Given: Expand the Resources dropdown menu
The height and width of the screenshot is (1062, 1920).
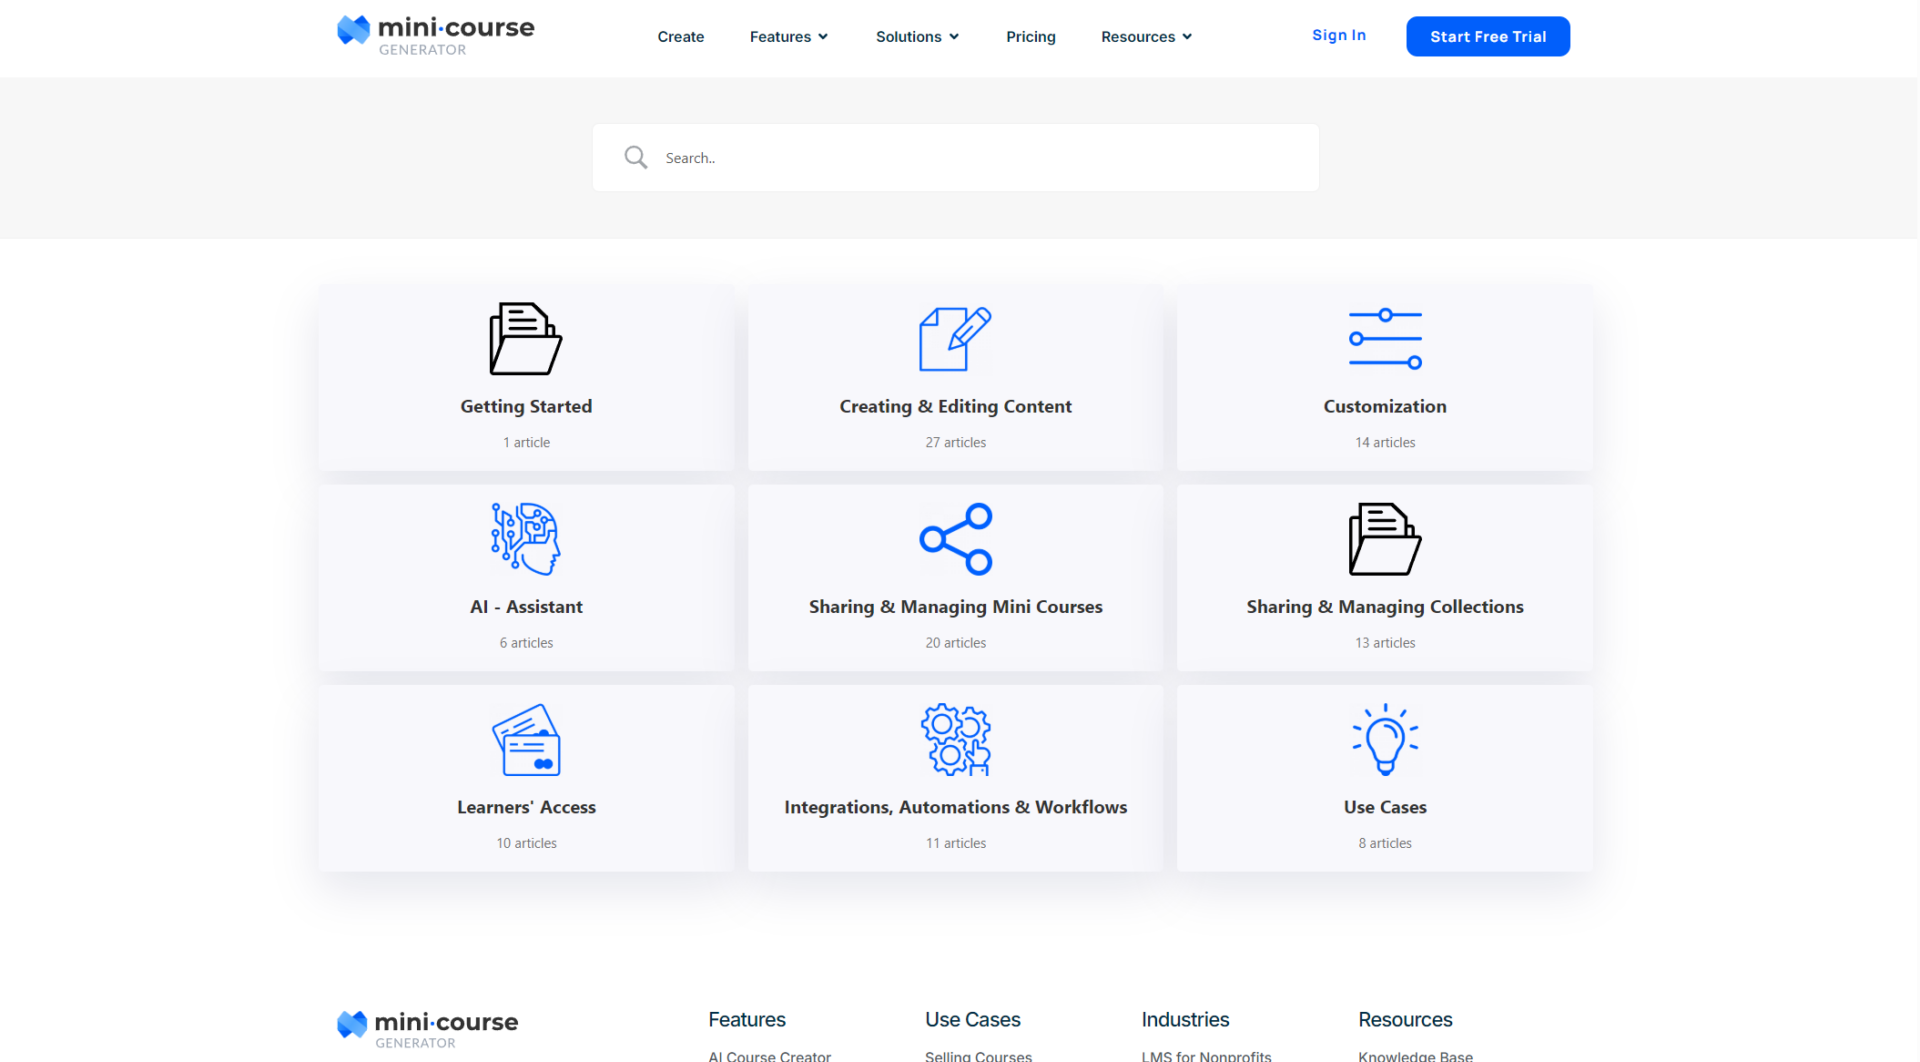Looking at the screenshot, I should 1146,37.
